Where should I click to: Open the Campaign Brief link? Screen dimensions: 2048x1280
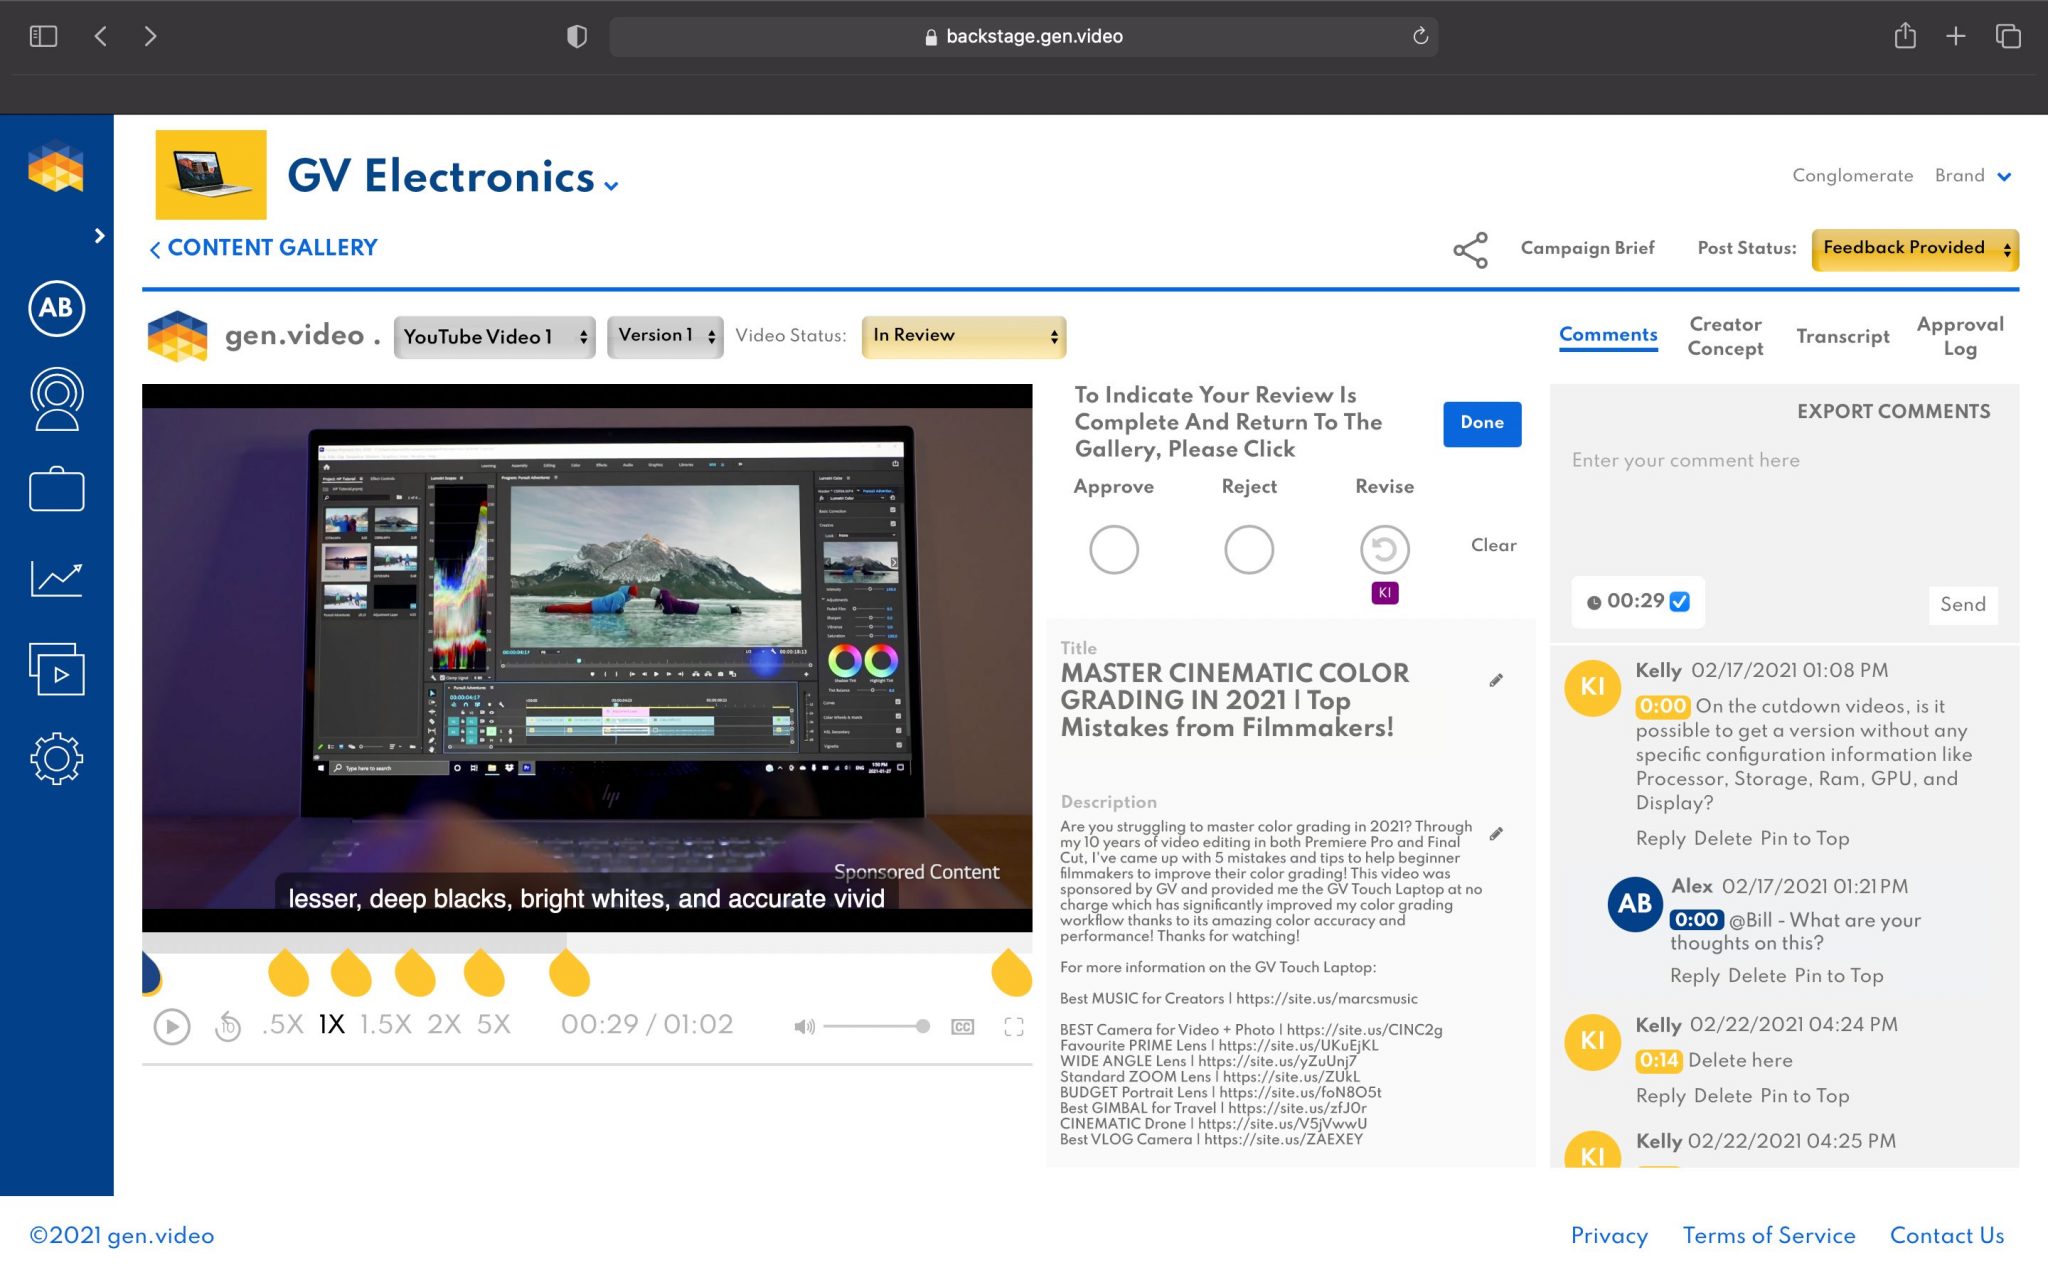[x=1587, y=248]
